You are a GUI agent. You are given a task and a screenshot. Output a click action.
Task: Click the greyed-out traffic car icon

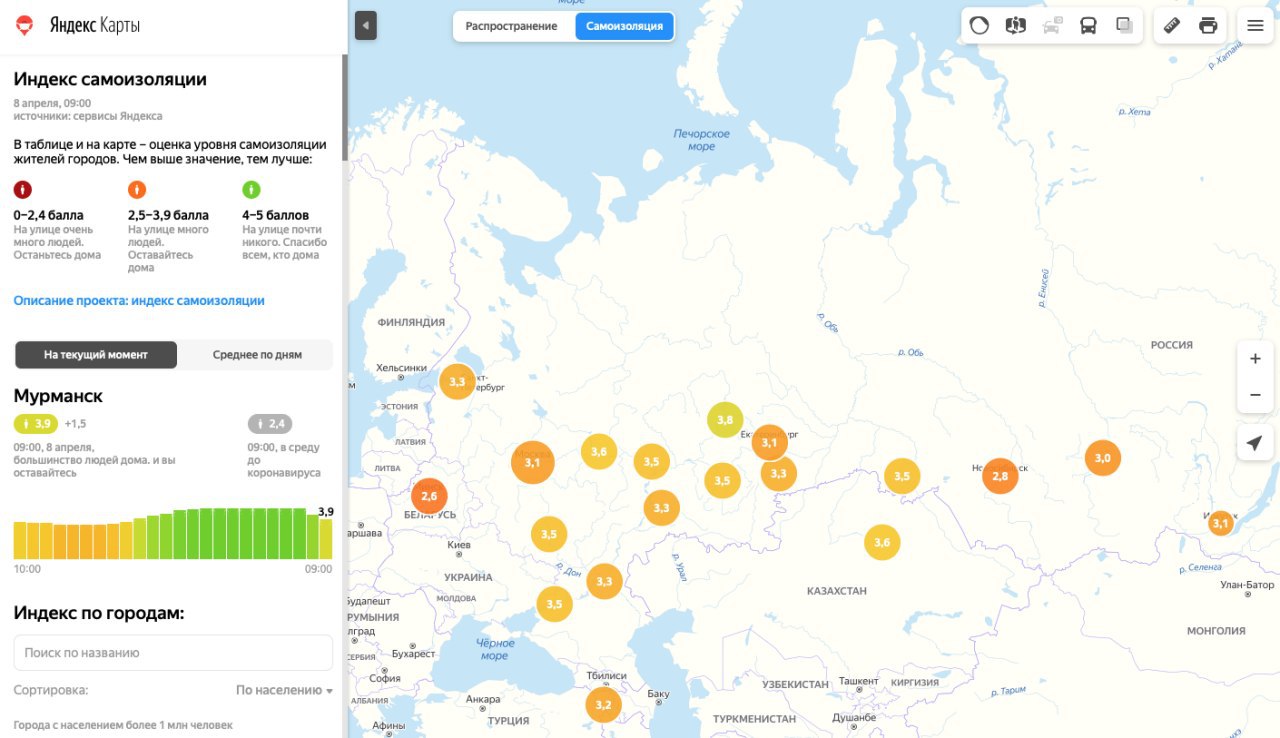point(1052,26)
